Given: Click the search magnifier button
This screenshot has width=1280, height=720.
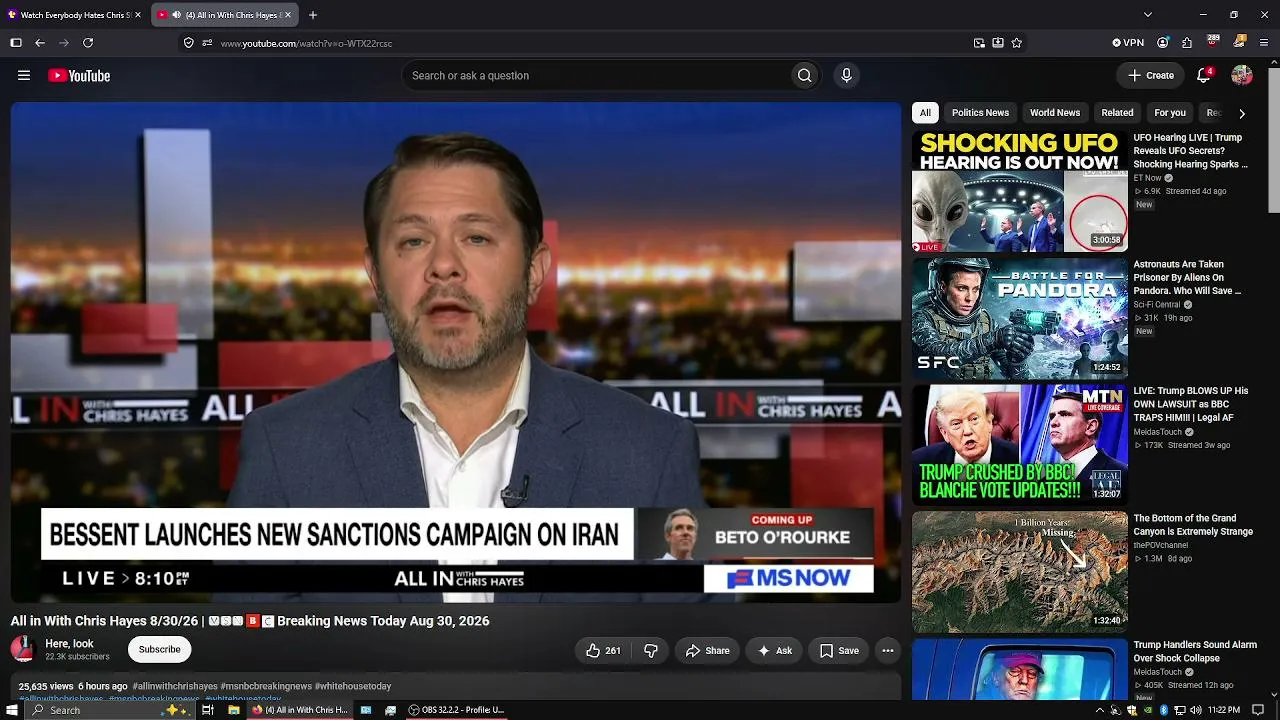Looking at the screenshot, I should (804, 76).
